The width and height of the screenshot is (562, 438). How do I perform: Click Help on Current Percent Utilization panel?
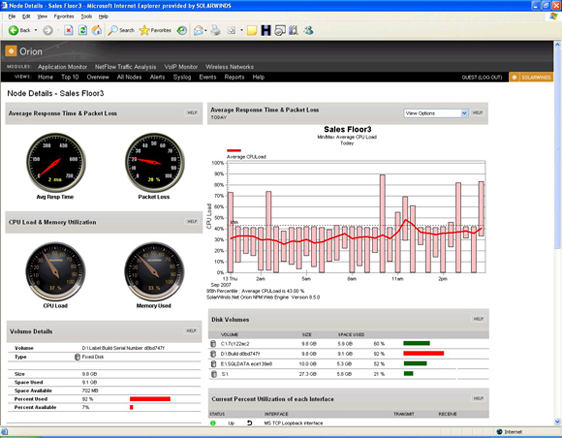click(478, 399)
